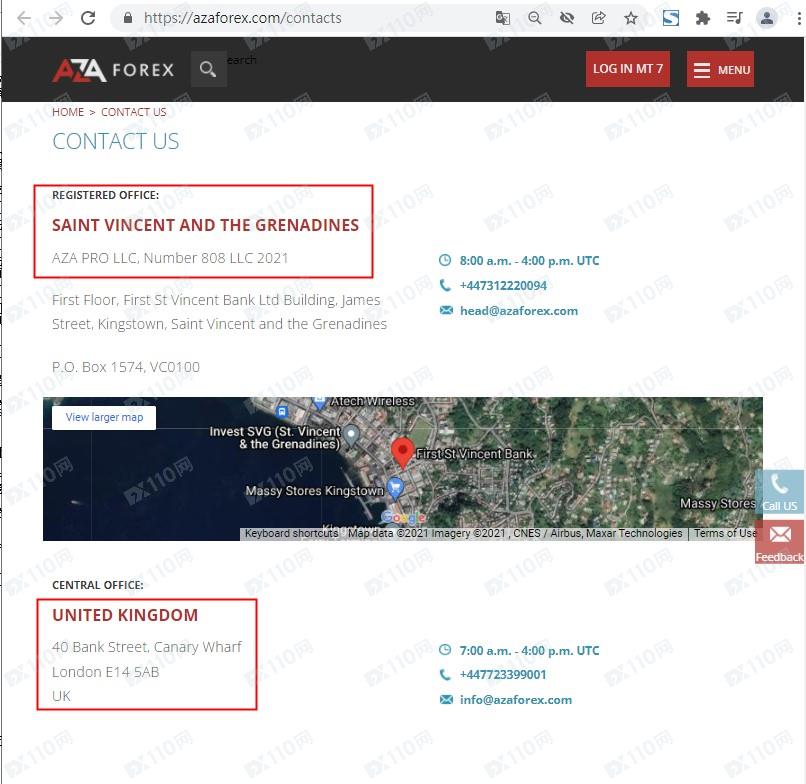The width and height of the screenshot is (806, 784).
Task: Click View larger map button
Action: pyautogui.click(x=104, y=417)
